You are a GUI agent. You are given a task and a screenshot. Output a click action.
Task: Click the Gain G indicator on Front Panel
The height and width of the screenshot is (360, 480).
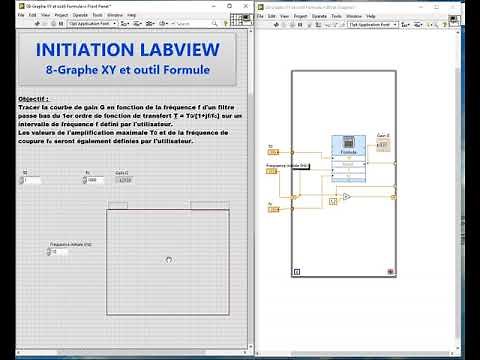click(125, 180)
